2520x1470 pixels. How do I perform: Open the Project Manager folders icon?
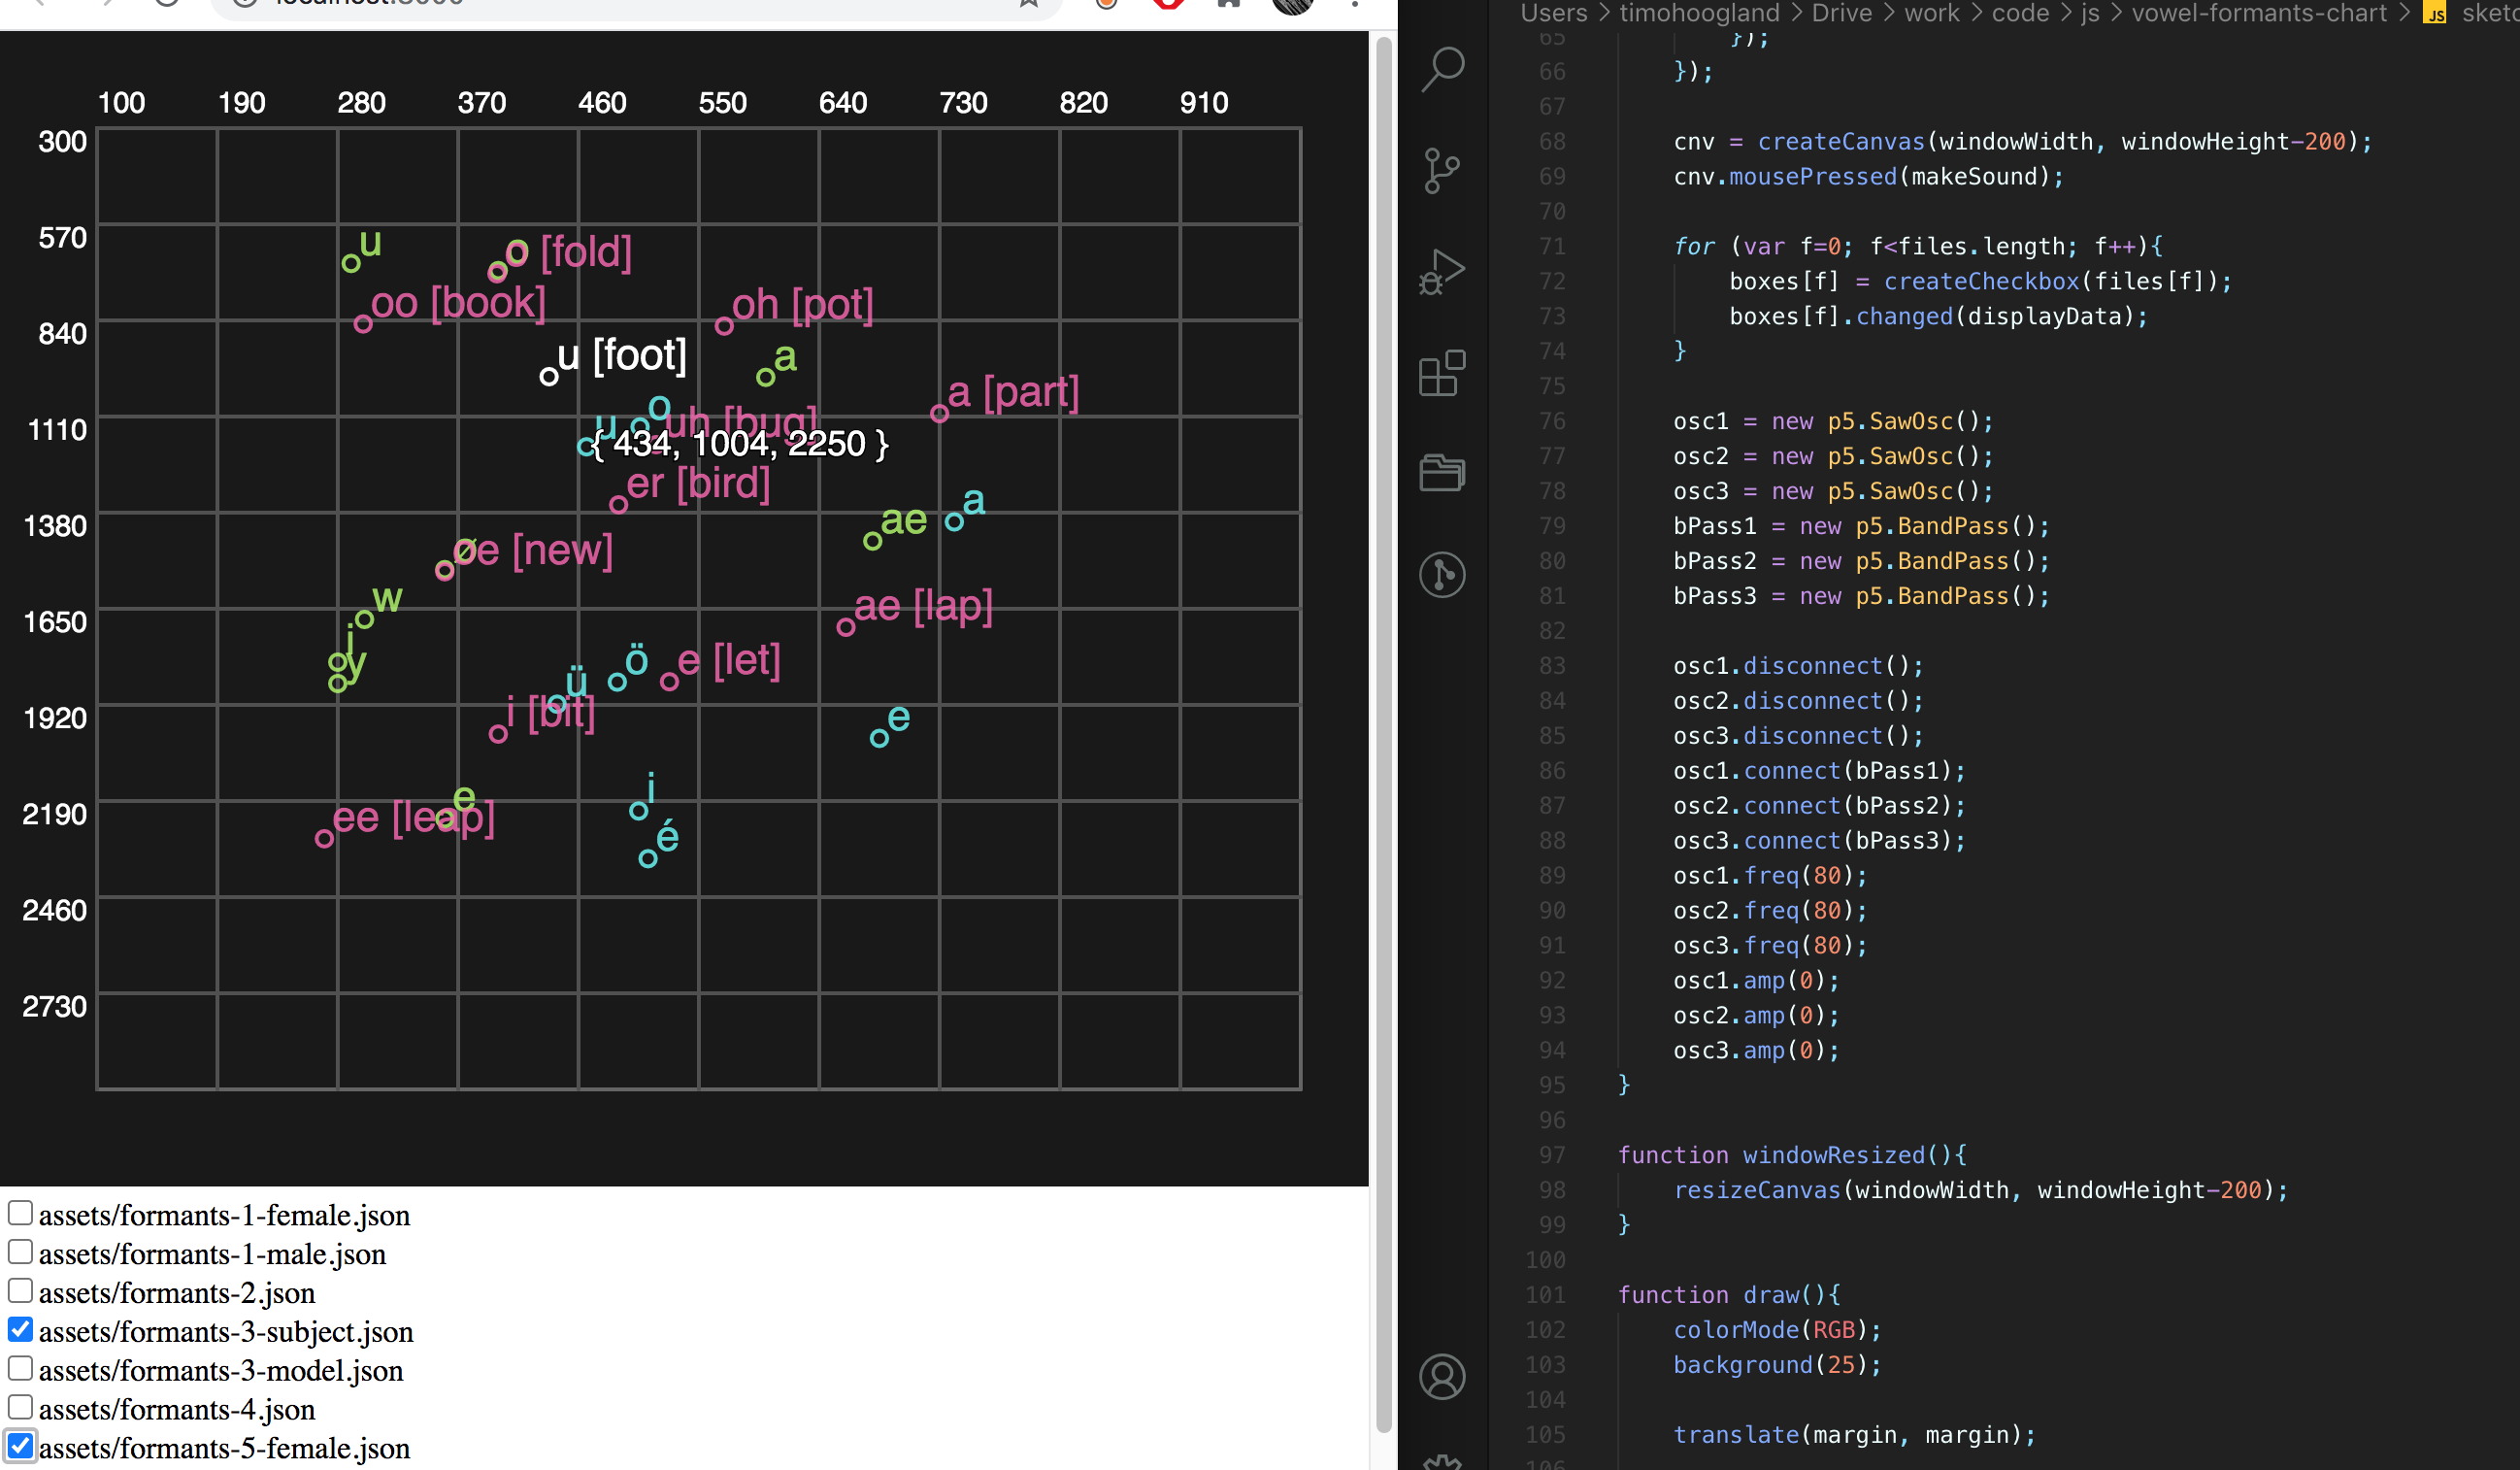click(1442, 472)
